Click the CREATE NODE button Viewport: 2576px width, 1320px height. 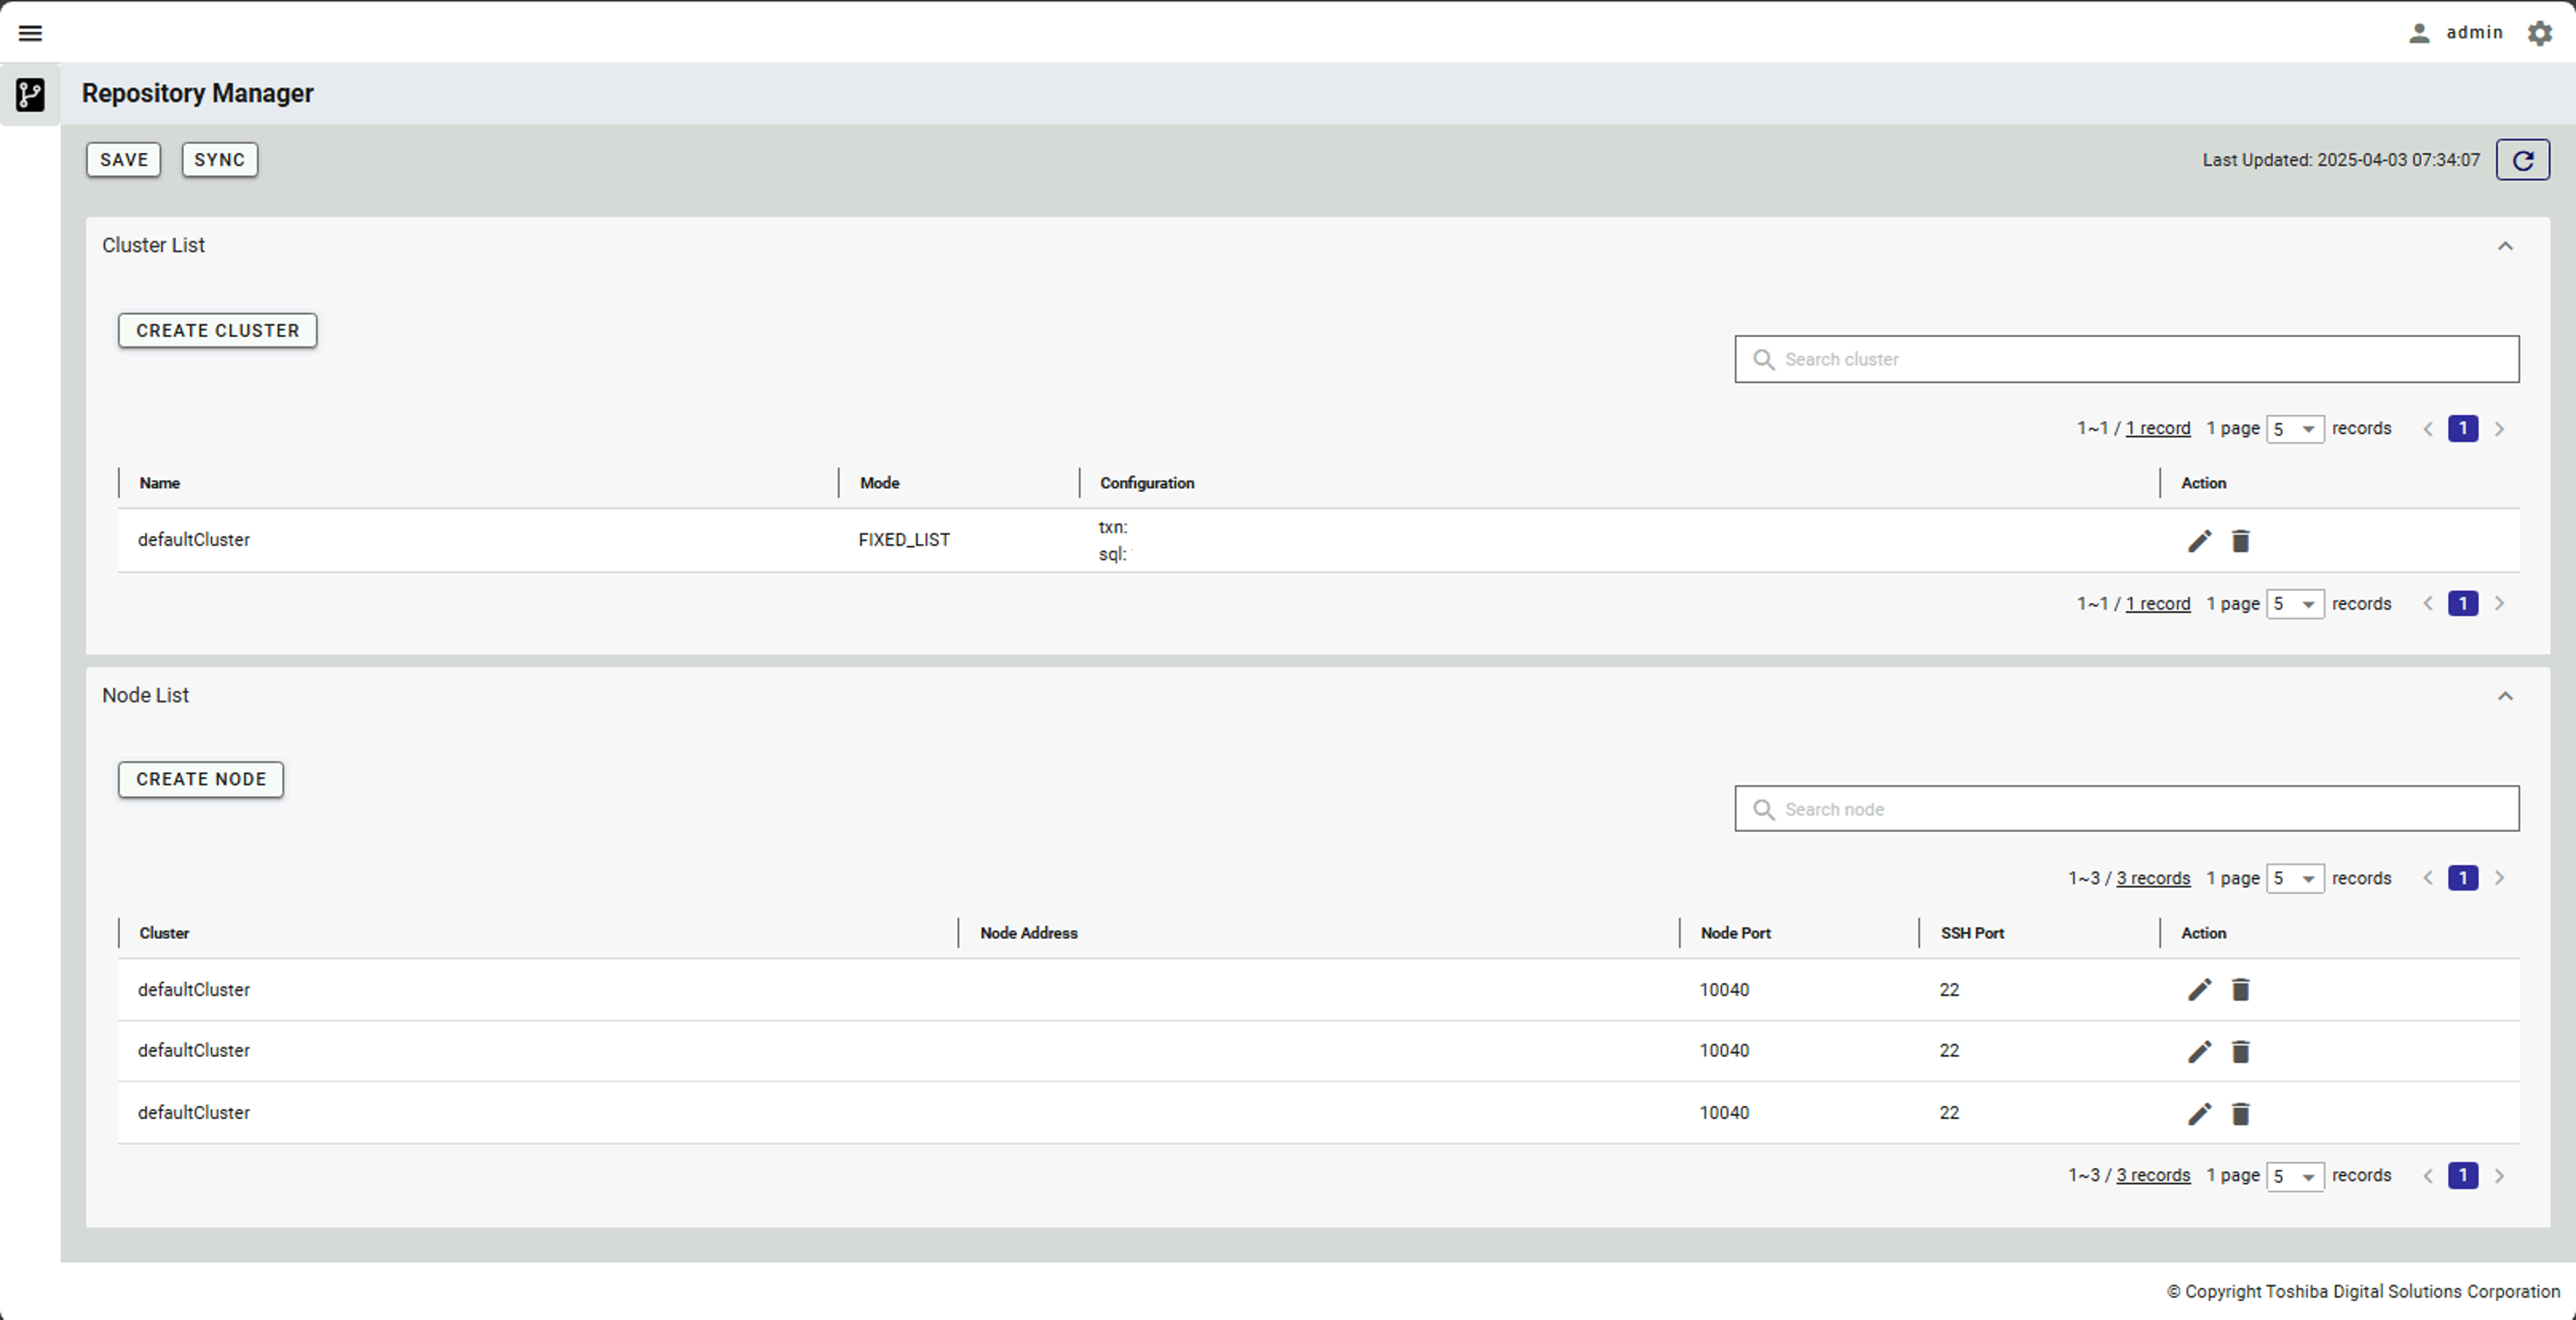tap(200, 779)
